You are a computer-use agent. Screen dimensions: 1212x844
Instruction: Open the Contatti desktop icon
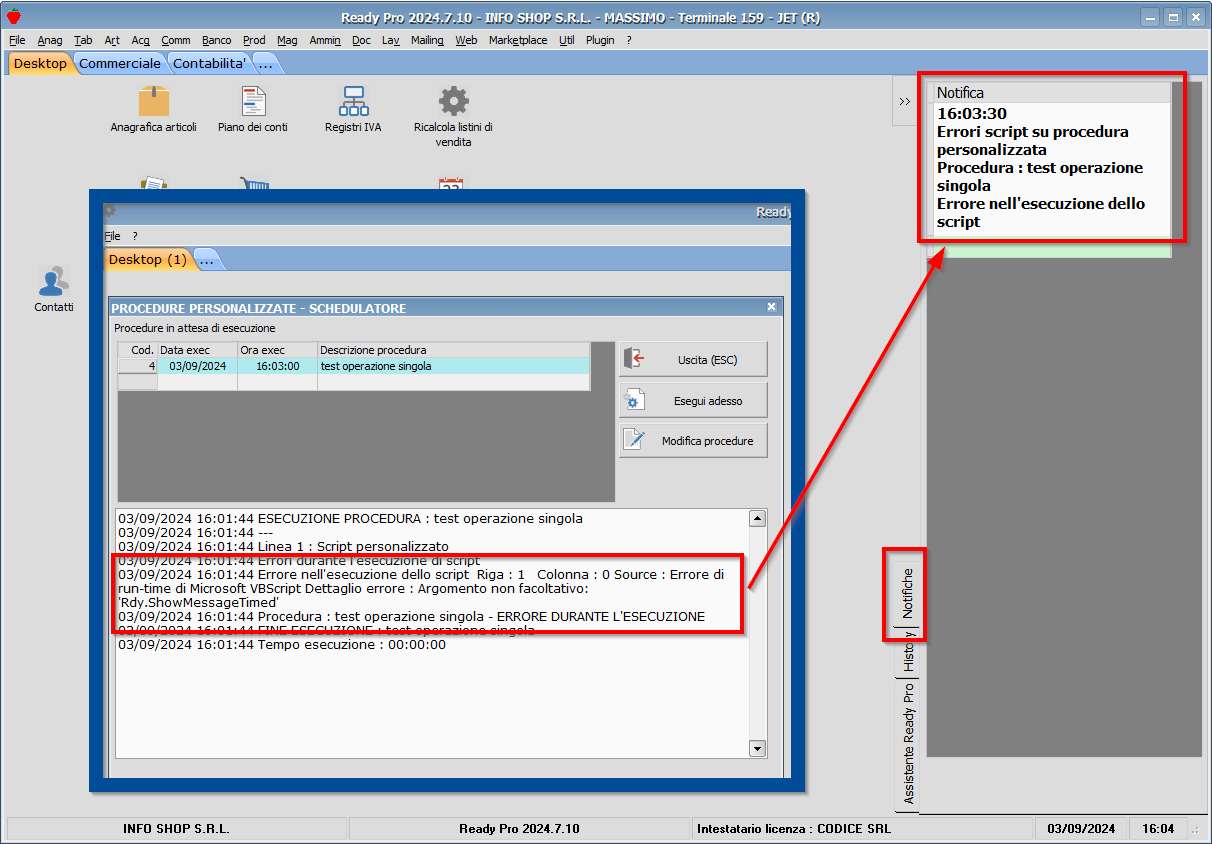pos(54,284)
